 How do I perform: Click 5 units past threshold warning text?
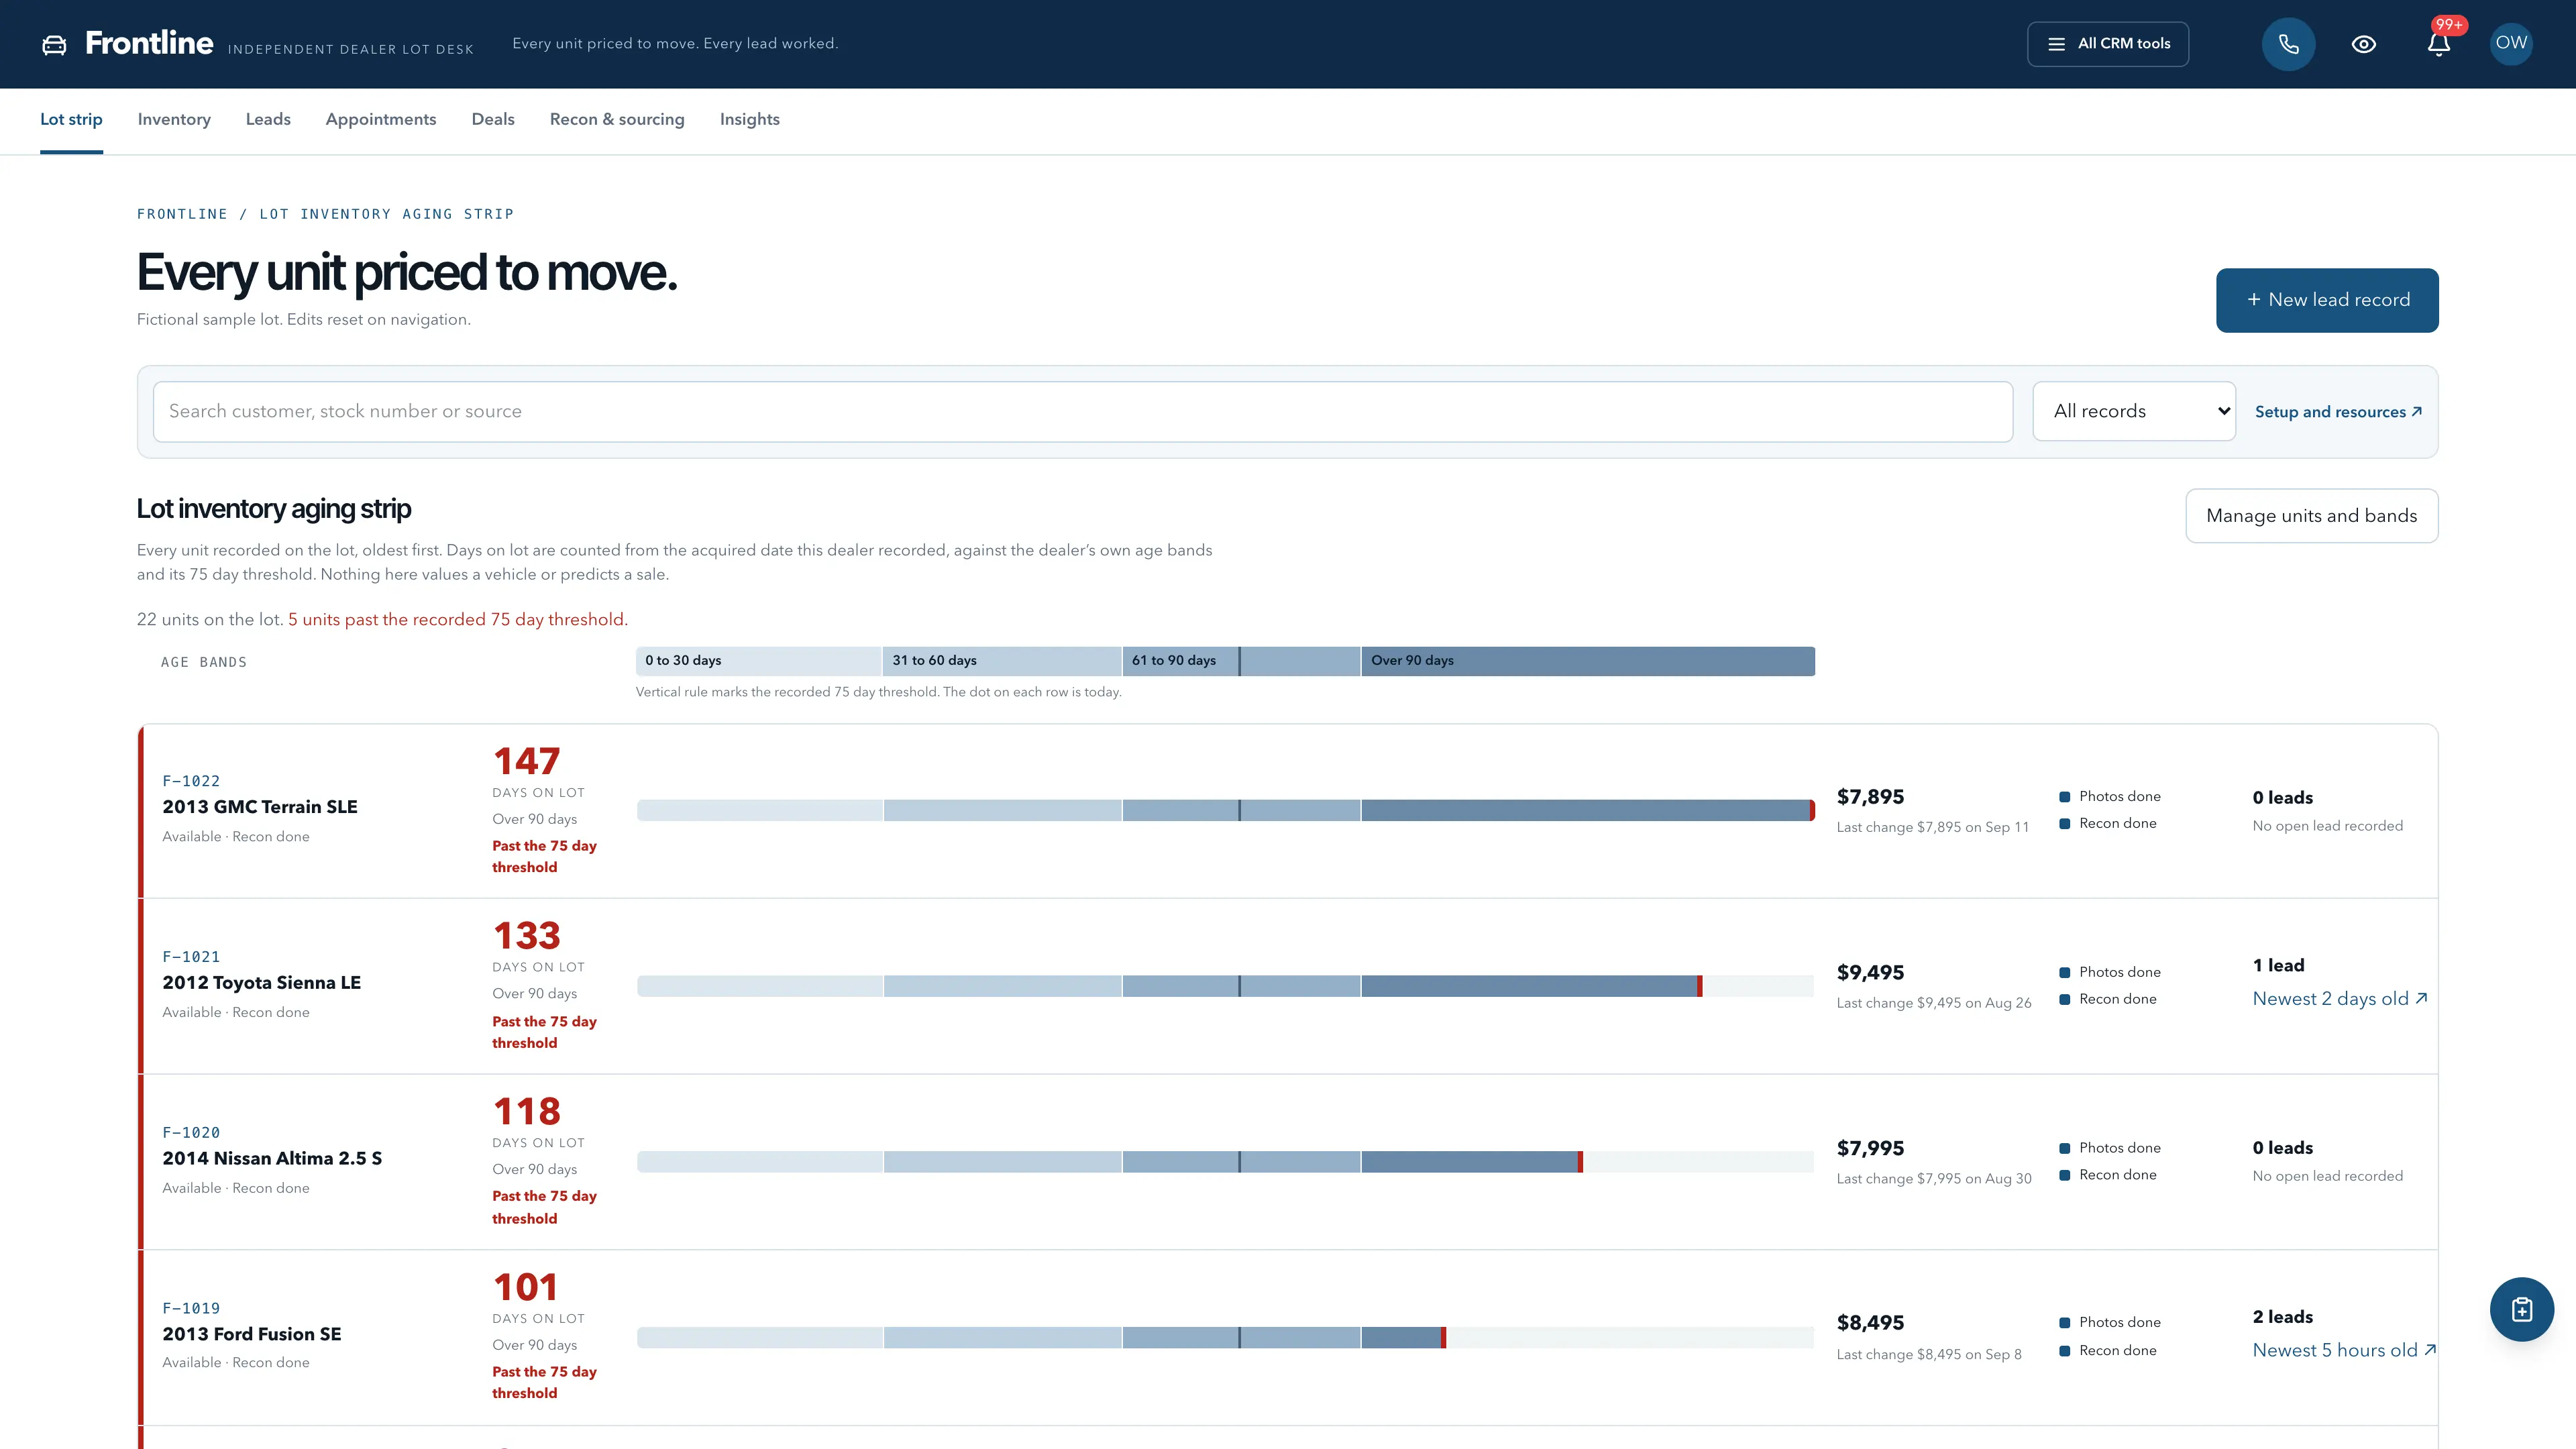pos(458,620)
